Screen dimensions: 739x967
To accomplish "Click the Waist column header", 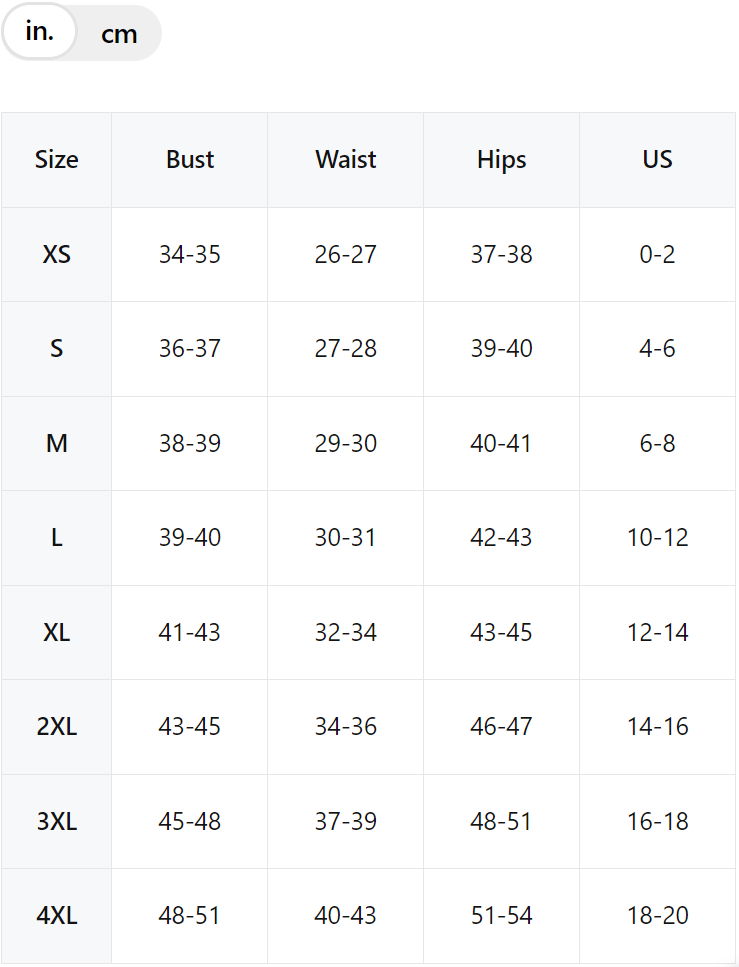I will 346,160.
